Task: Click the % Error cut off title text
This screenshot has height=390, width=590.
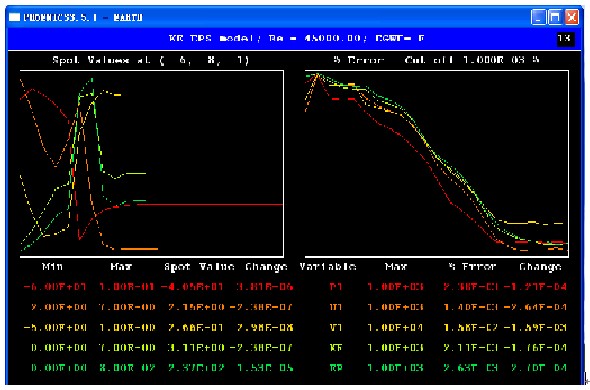Action: point(436,60)
